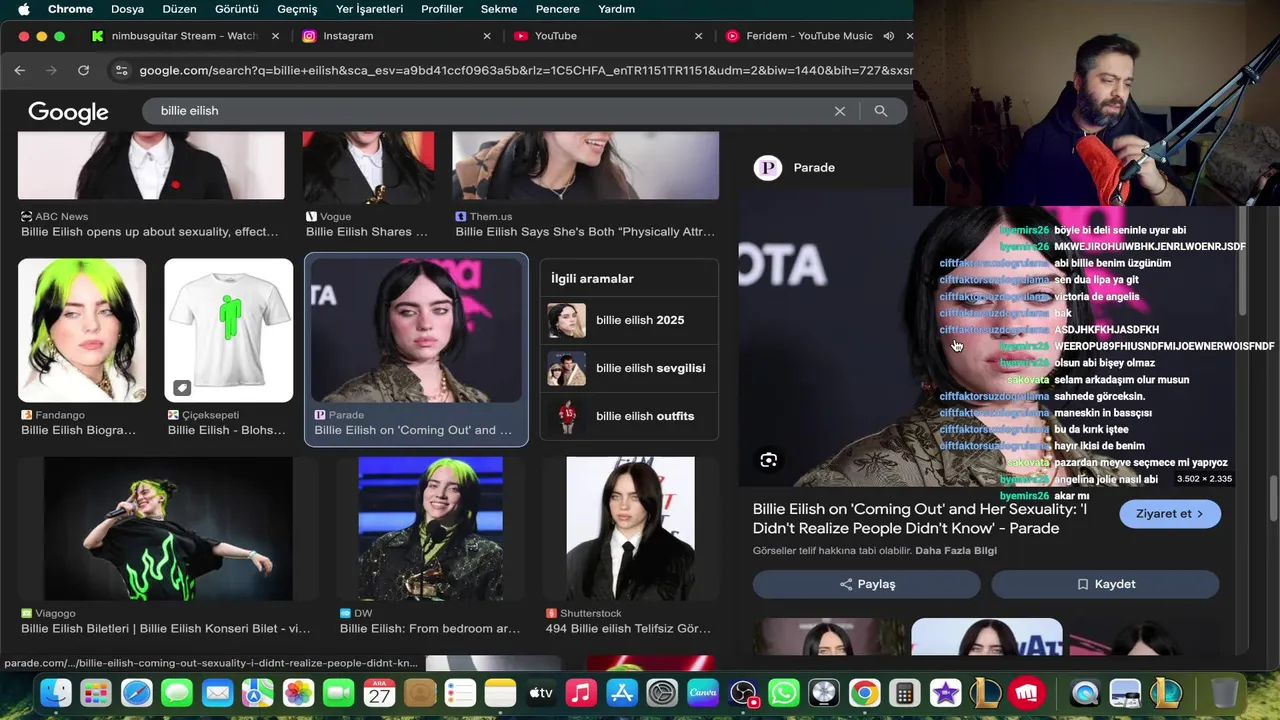Open Canva from the Dock
The height and width of the screenshot is (720, 1280).
point(703,692)
